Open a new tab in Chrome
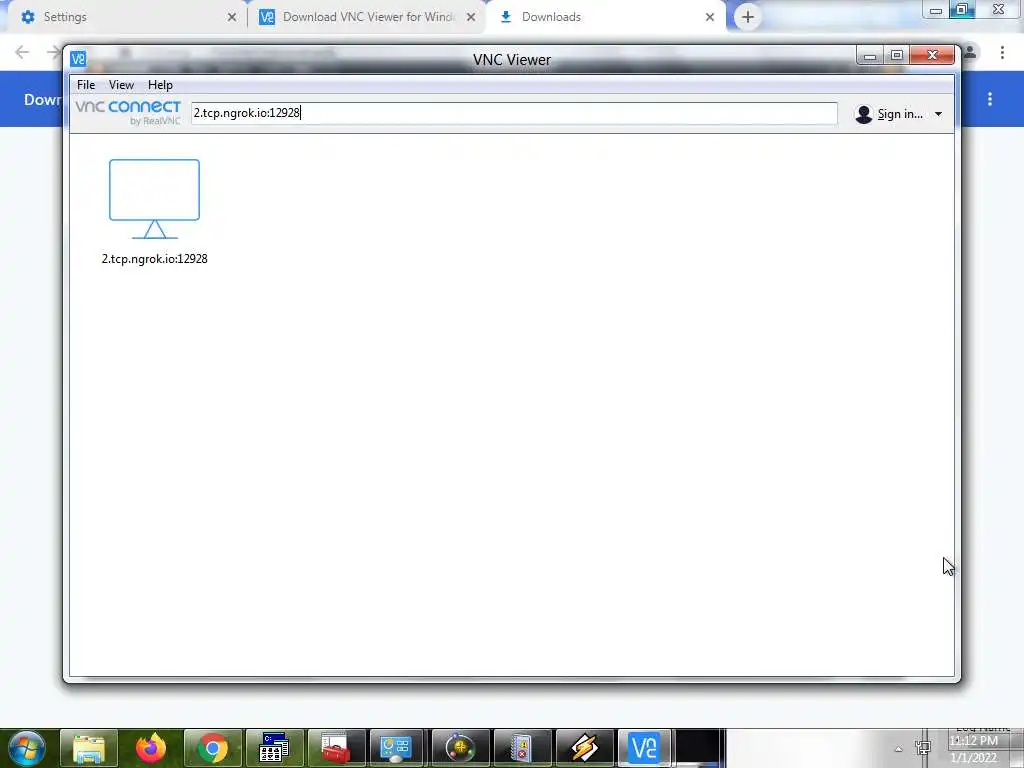Image resolution: width=1024 pixels, height=768 pixels. pos(748,17)
